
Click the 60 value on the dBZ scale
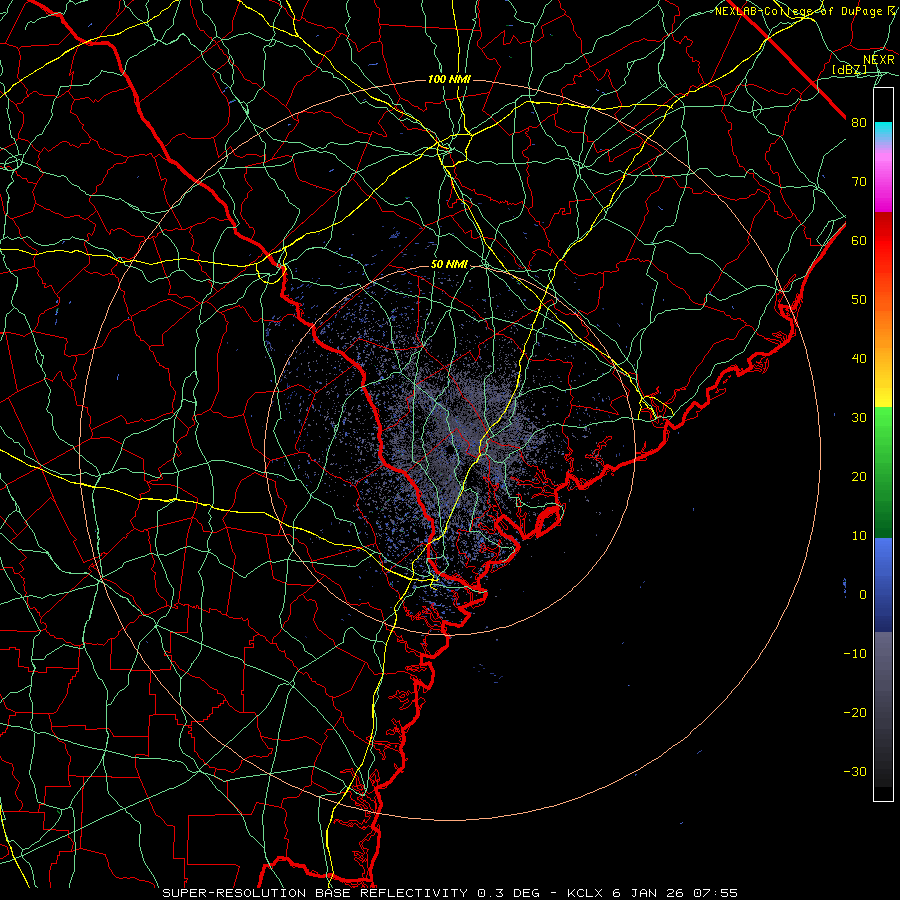pos(859,240)
